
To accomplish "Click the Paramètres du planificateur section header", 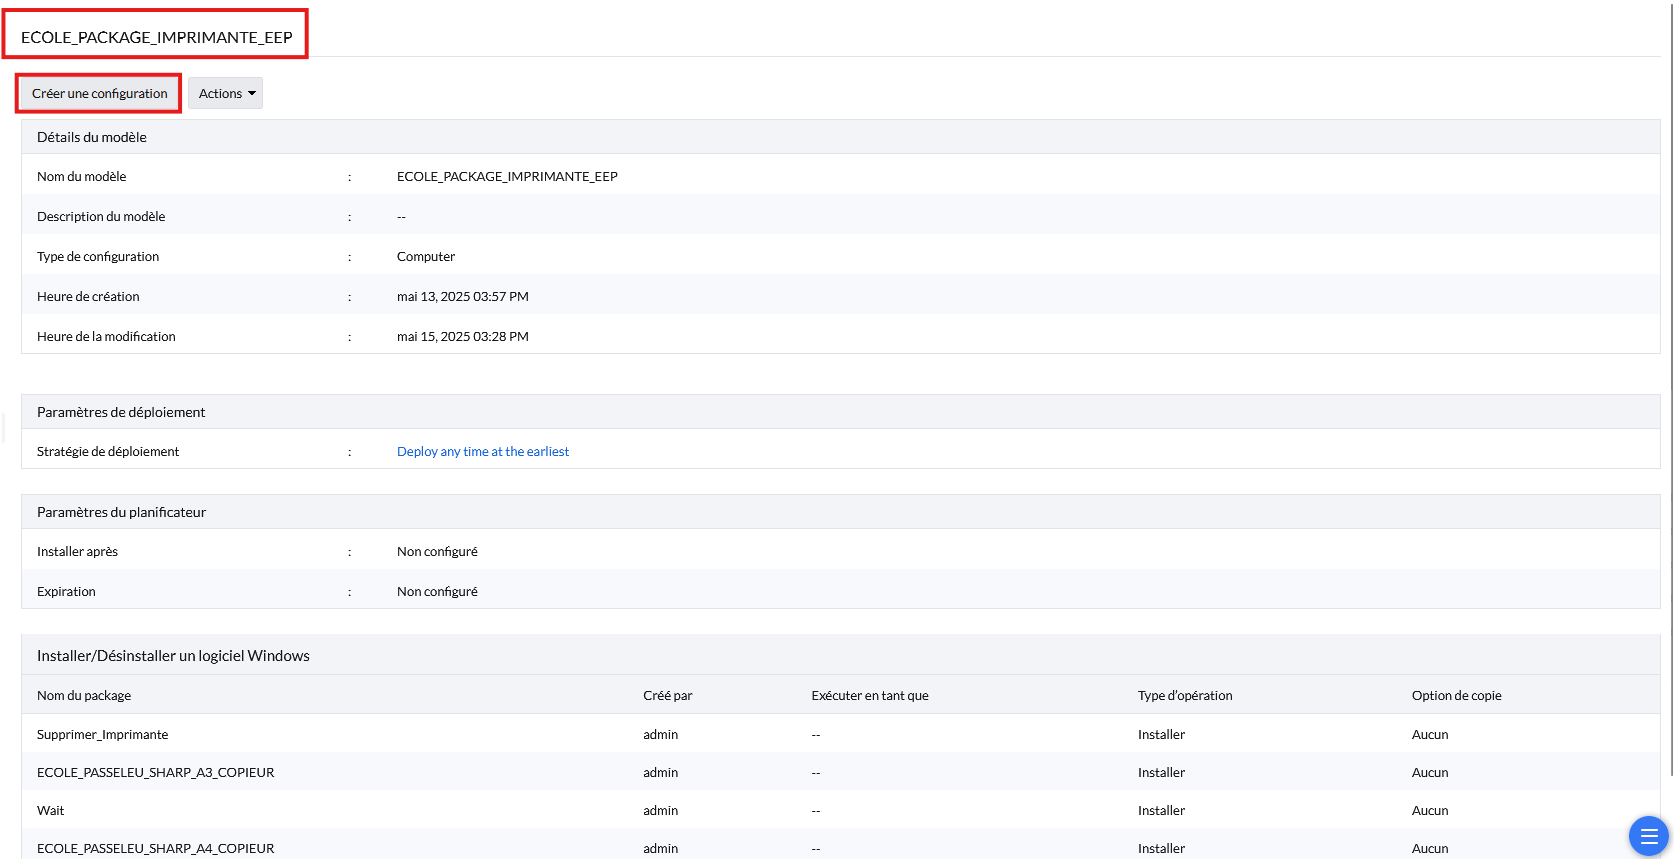I will pyautogui.click(x=841, y=512).
